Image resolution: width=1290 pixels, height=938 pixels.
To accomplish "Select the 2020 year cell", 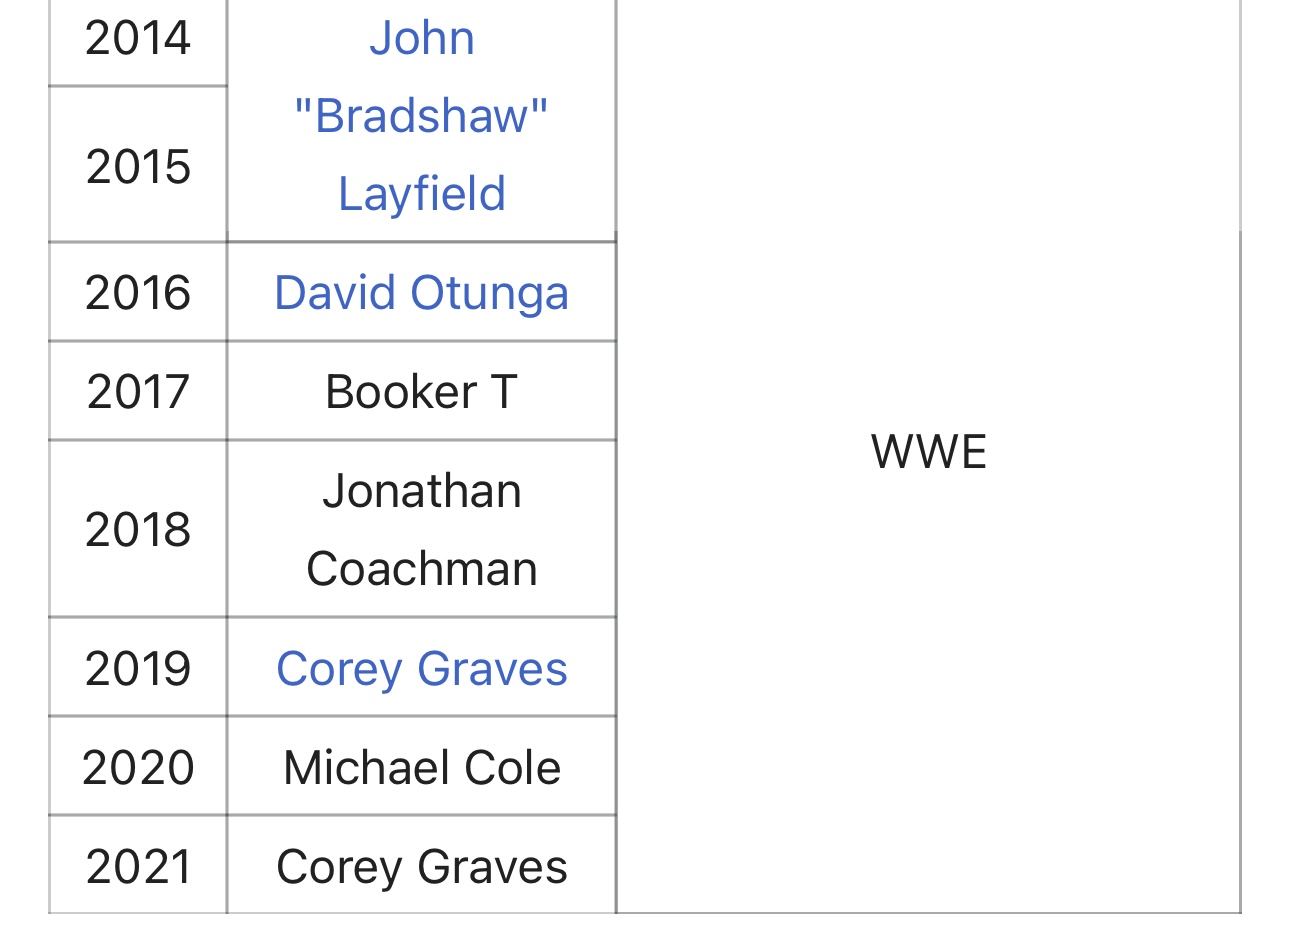I will [x=138, y=767].
